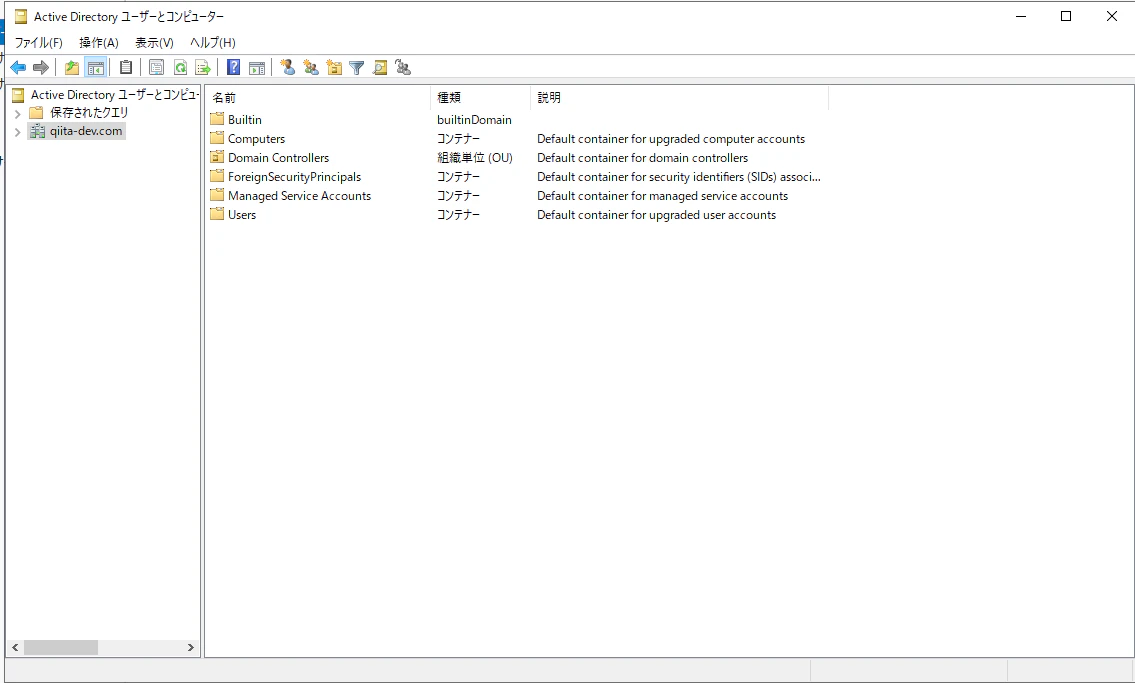The width and height of the screenshot is (1135, 683).
Task: Click the forward navigation arrow
Action: [x=41, y=68]
